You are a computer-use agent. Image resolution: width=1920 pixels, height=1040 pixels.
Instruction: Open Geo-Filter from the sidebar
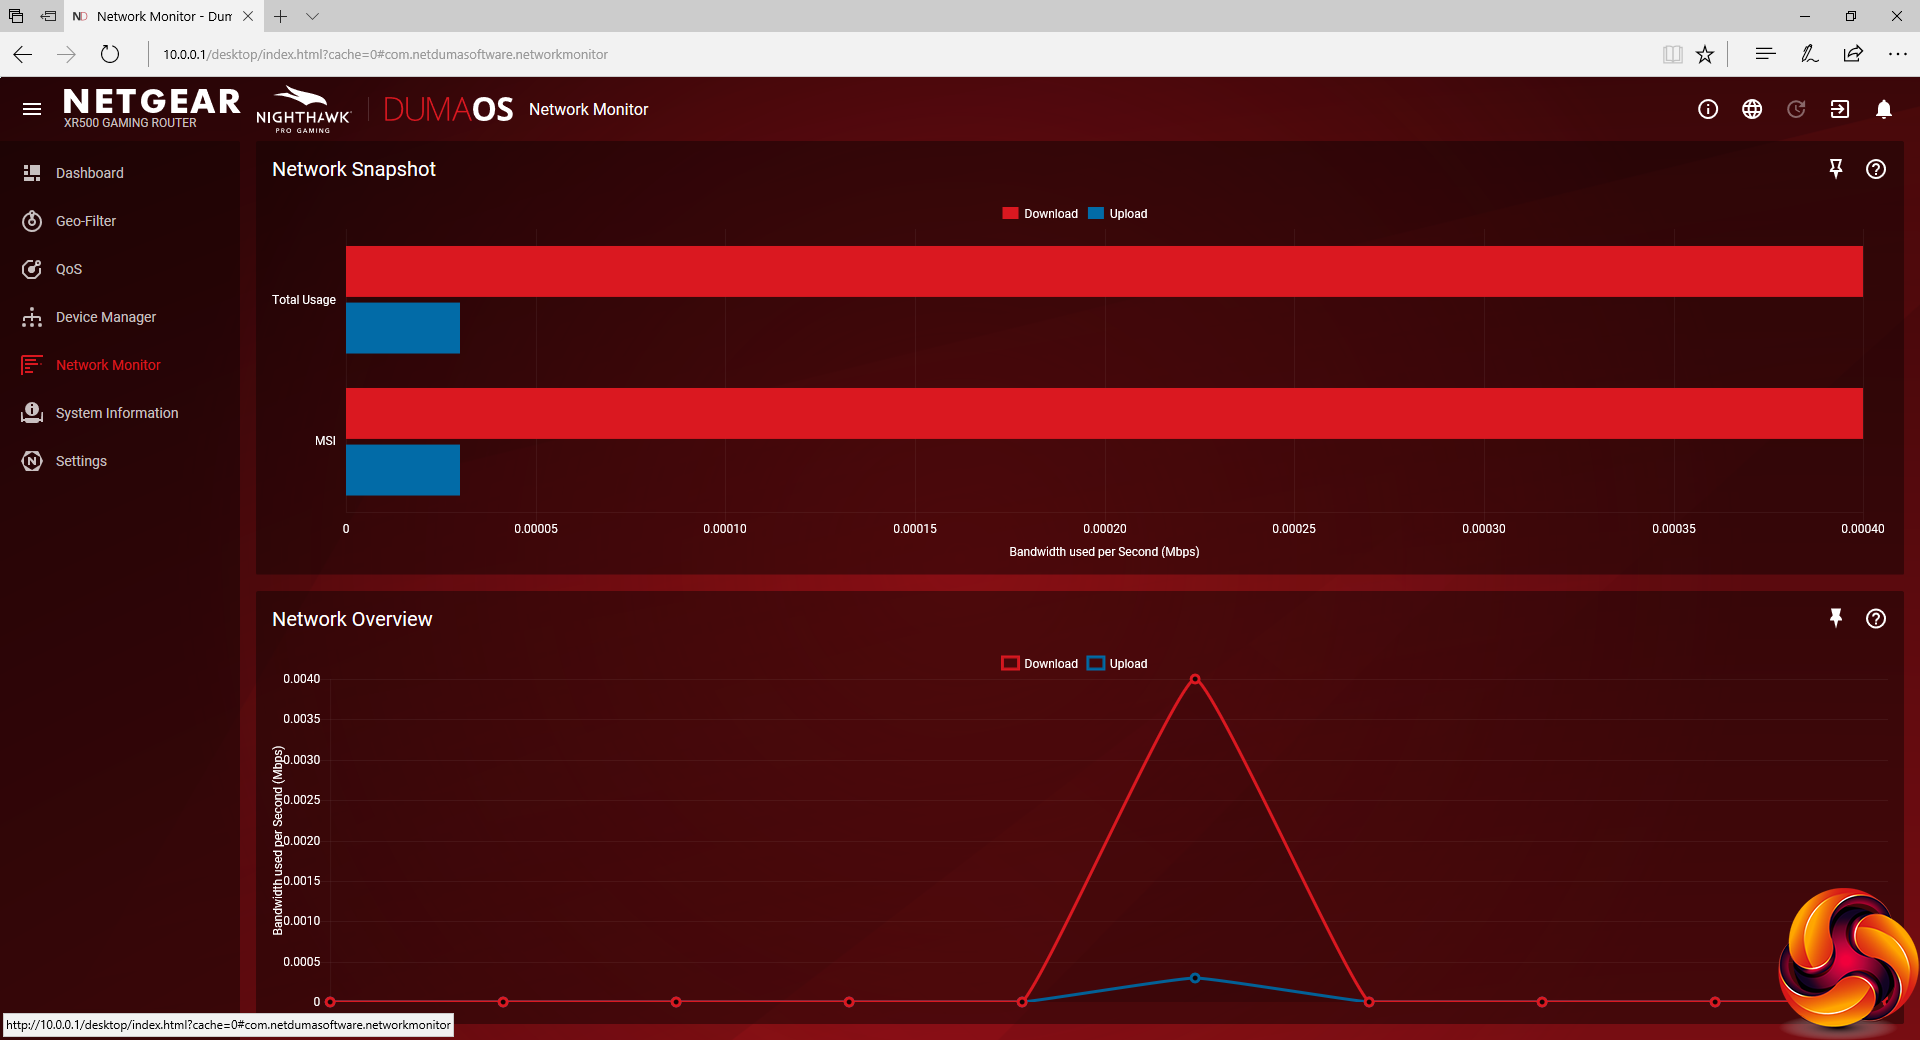pos(86,221)
